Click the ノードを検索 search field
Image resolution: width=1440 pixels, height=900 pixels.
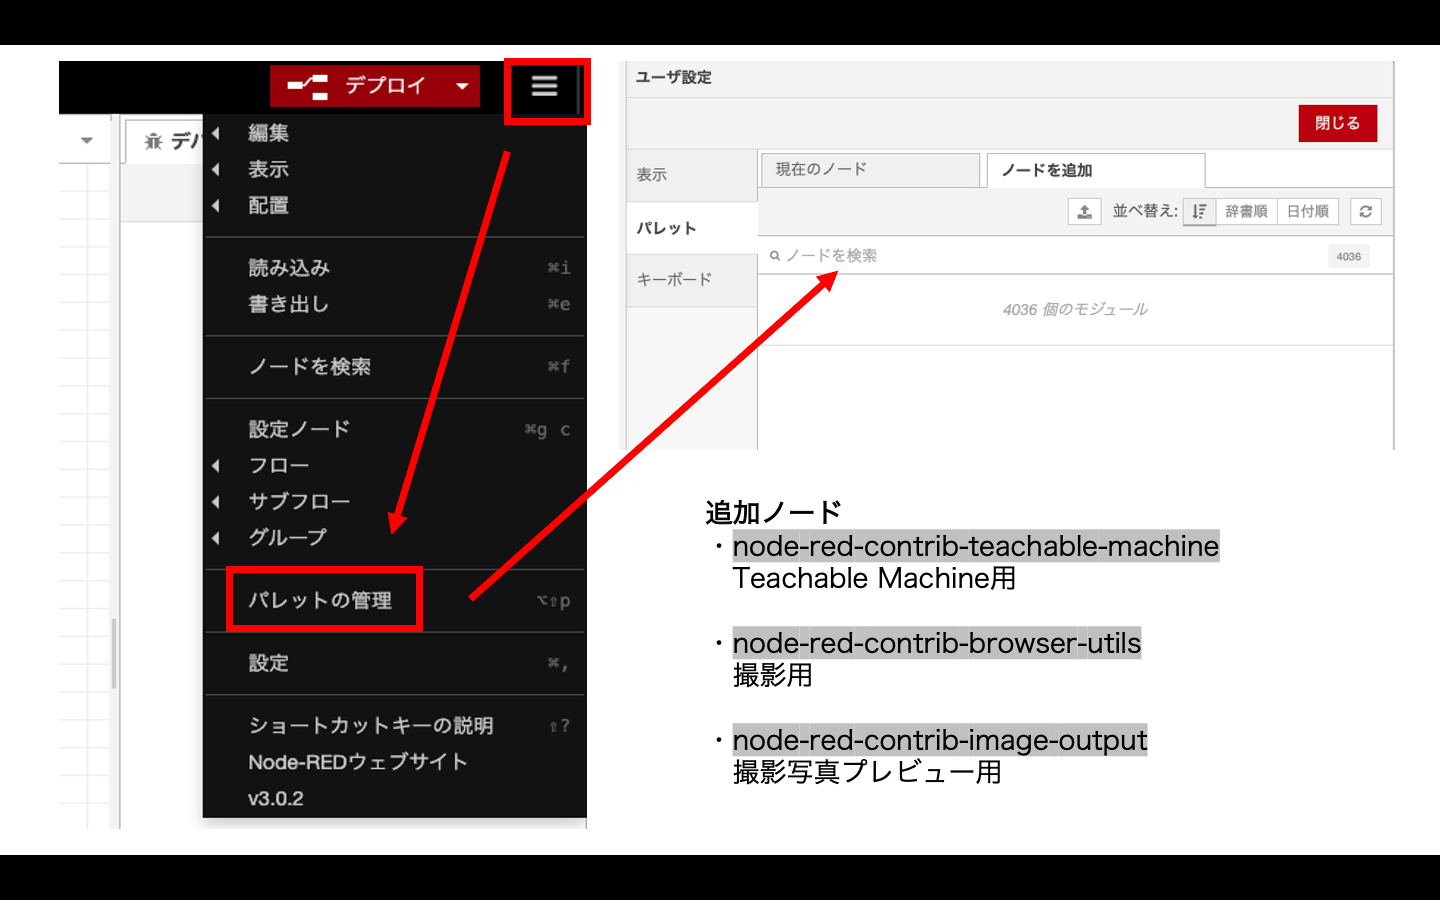click(1075, 256)
